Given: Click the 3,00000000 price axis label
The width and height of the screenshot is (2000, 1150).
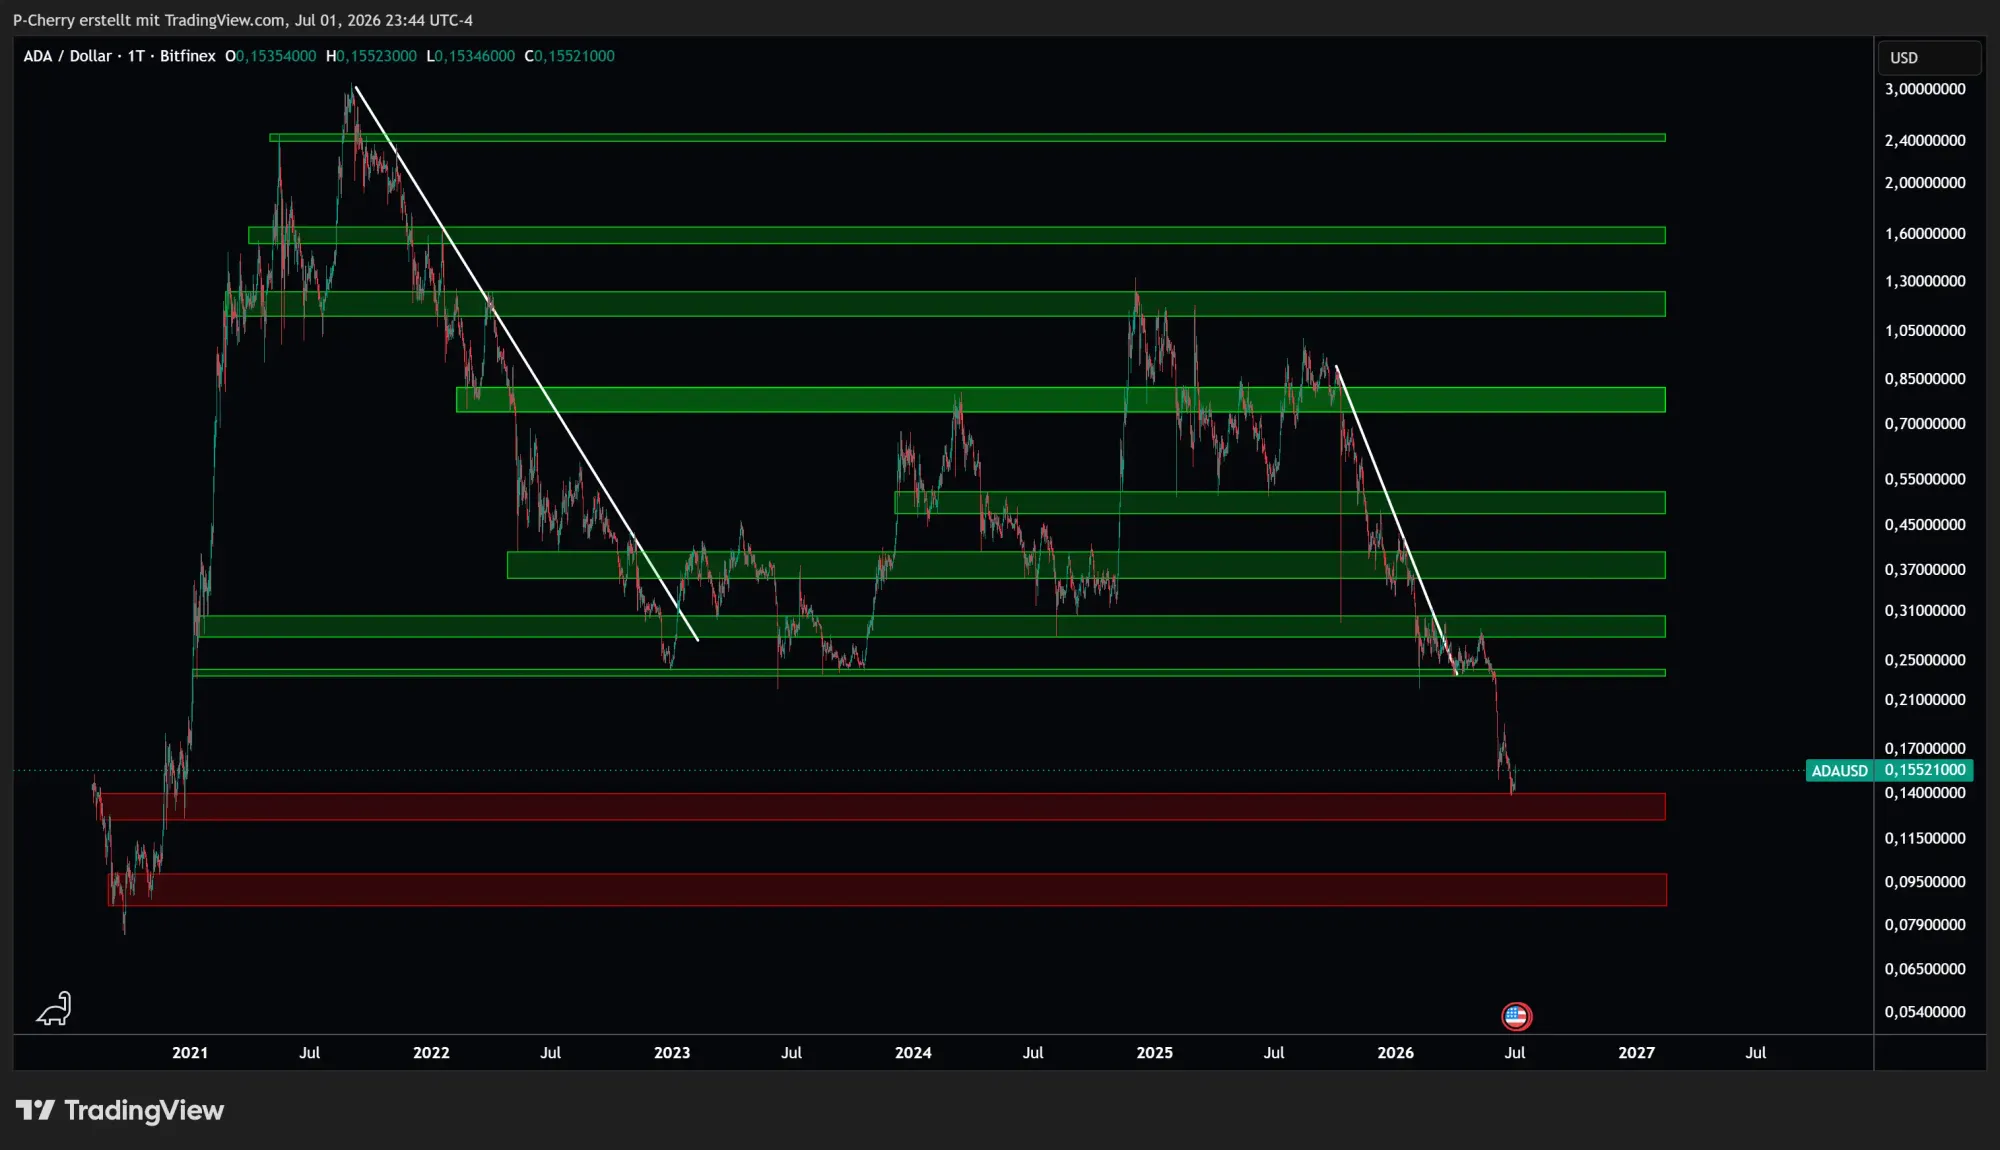Looking at the screenshot, I should pos(1925,89).
